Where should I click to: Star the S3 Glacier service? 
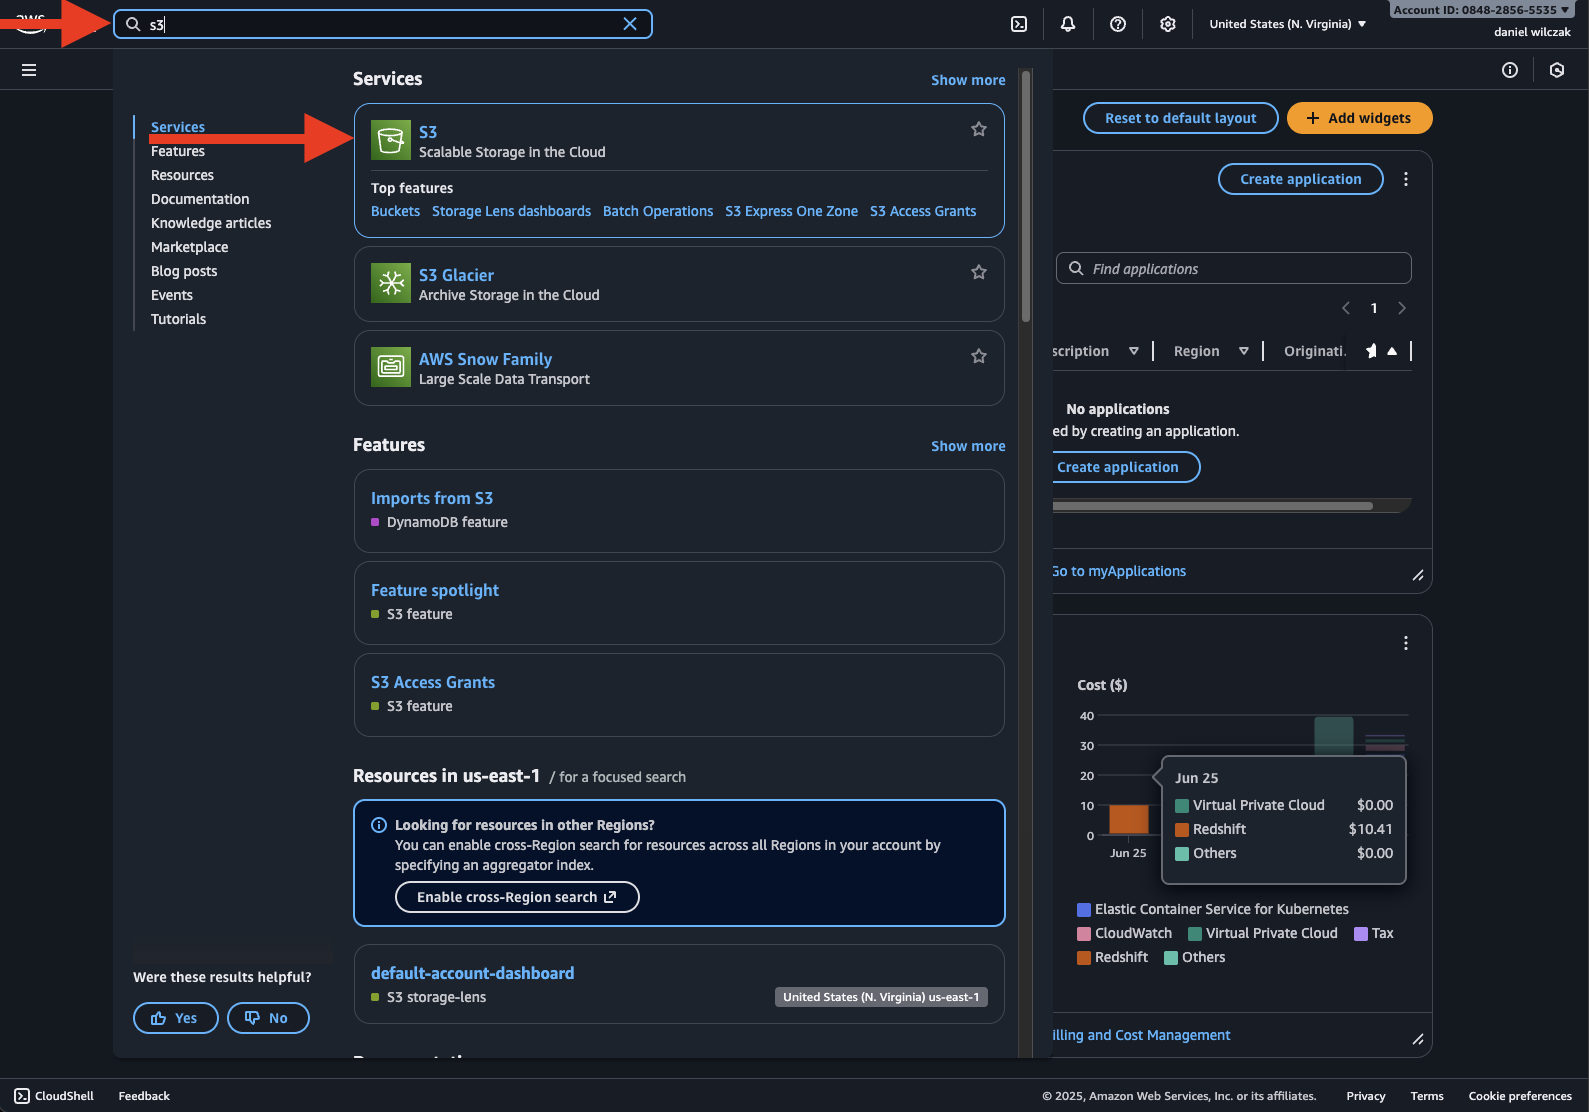point(979,272)
